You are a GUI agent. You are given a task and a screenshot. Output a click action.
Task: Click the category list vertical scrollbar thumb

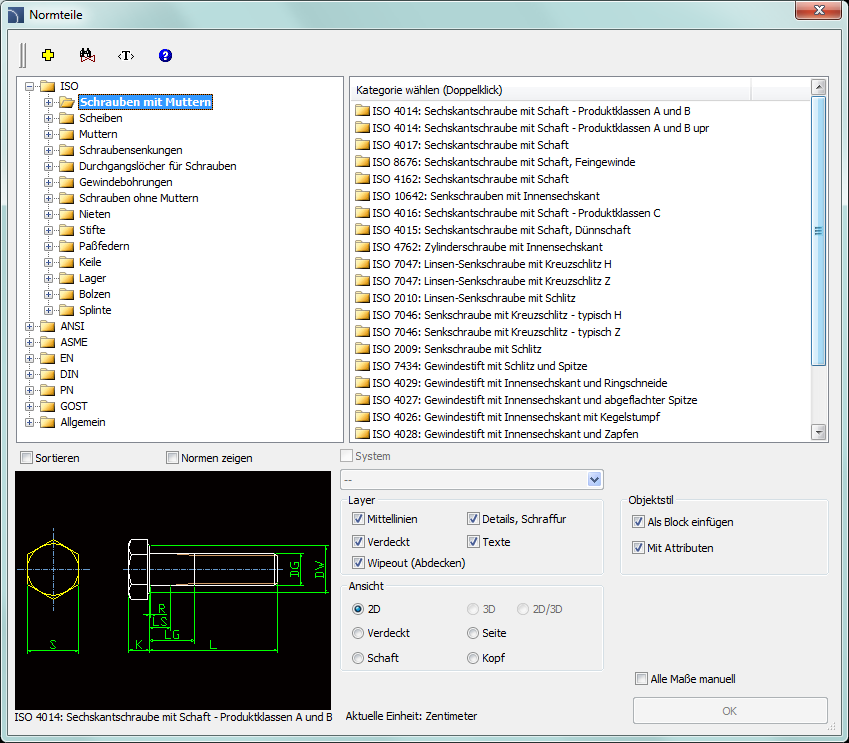[819, 230]
